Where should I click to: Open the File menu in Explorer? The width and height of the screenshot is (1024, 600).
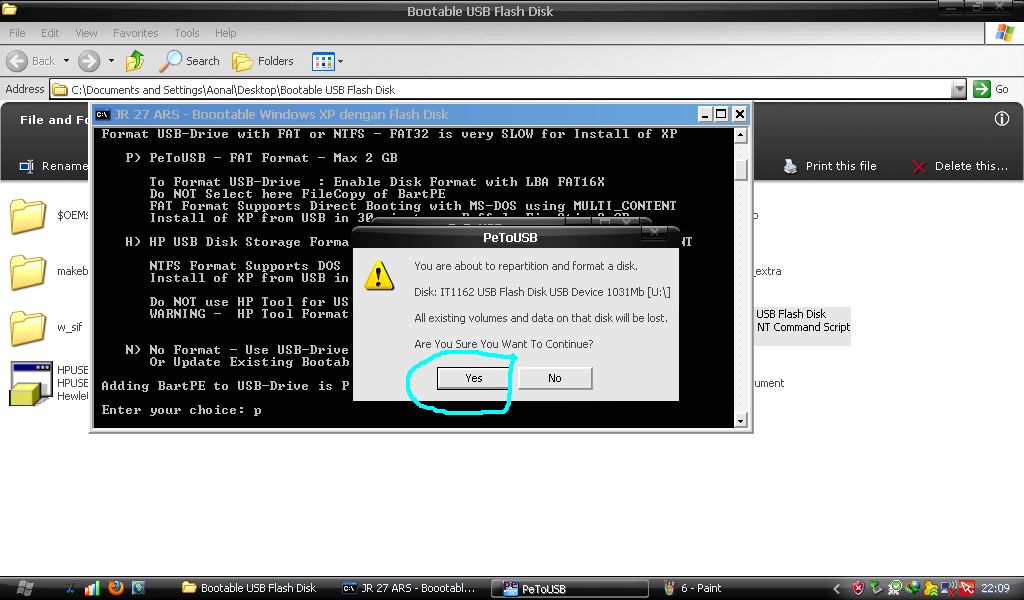17,33
